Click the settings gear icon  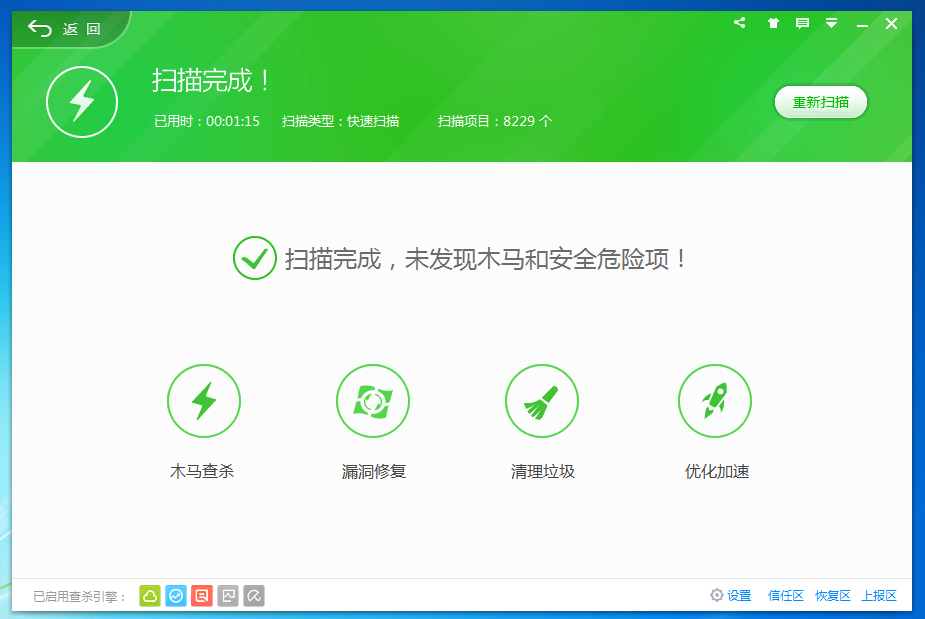click(716, 595)
